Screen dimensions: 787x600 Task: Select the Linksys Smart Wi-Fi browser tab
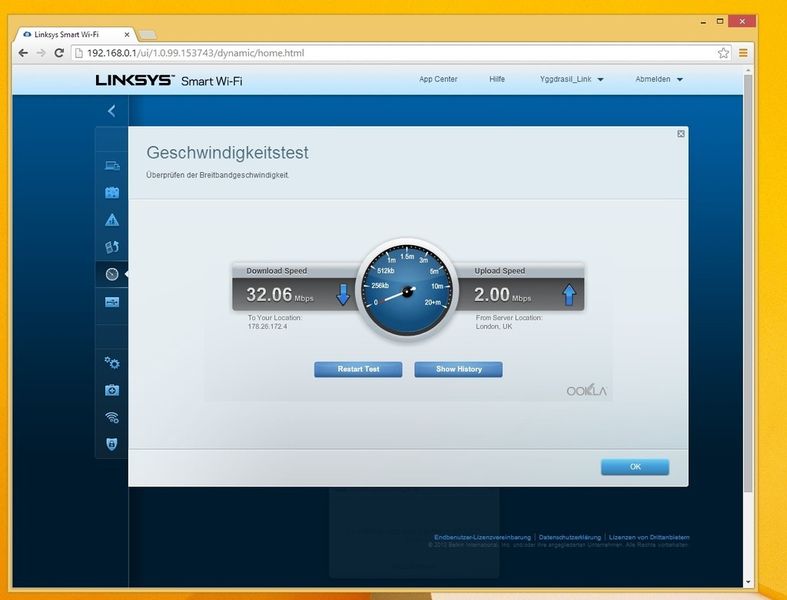point(75,35)
